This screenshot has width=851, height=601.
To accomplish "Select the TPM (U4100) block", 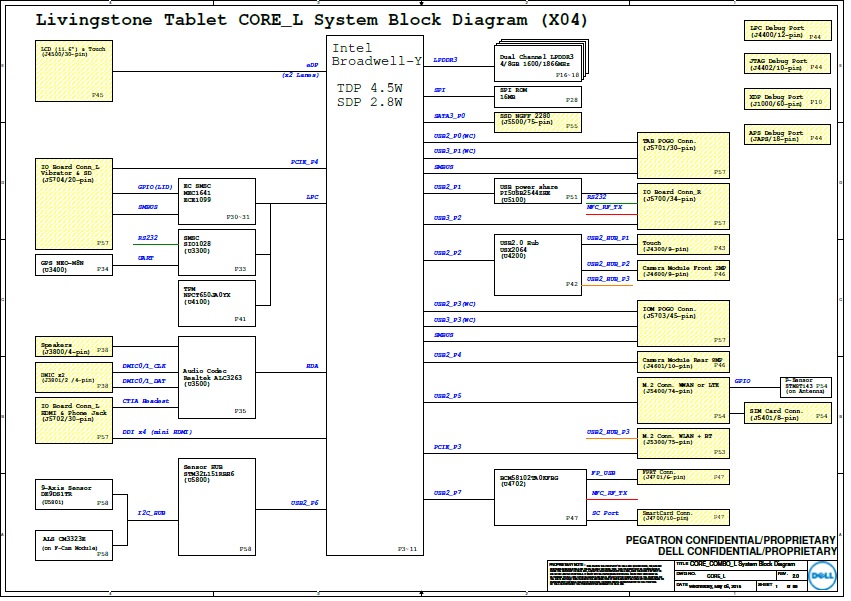I will pos(217,303).
